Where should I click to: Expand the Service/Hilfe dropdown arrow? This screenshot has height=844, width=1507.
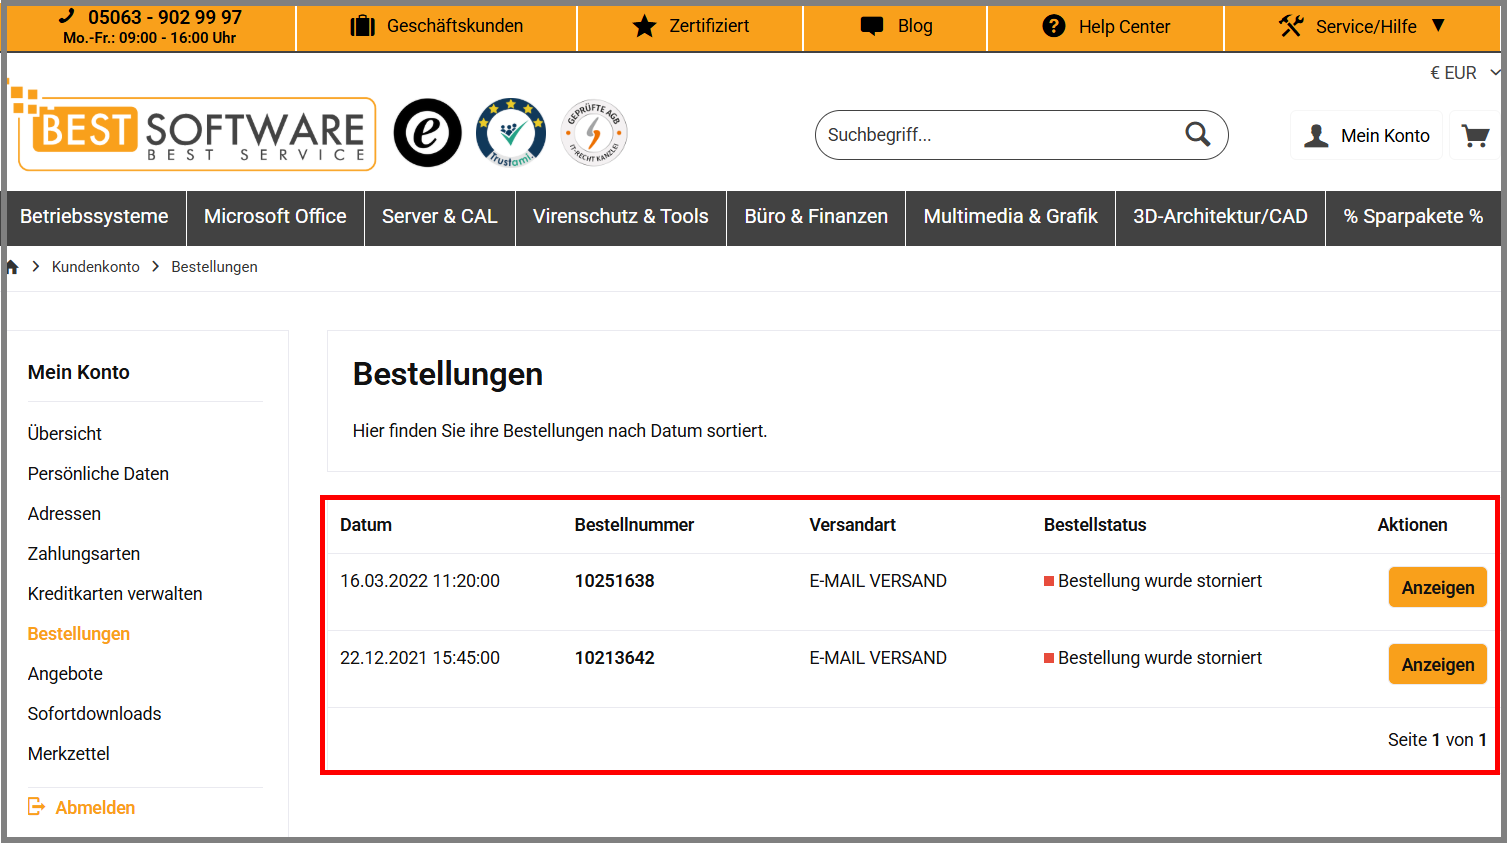pyautogui.click(x=1438, y=25)
